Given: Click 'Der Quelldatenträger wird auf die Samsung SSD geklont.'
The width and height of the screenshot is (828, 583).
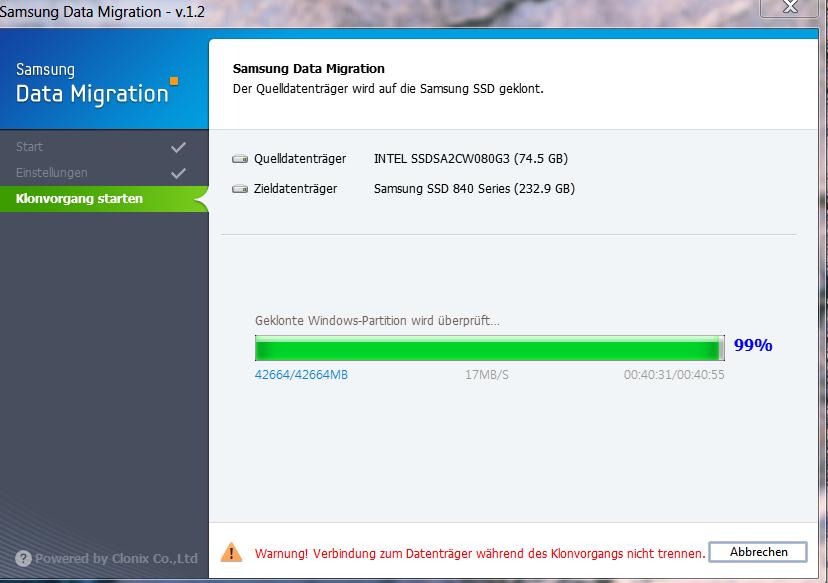Looking at the screenshot, I should 388,89.
